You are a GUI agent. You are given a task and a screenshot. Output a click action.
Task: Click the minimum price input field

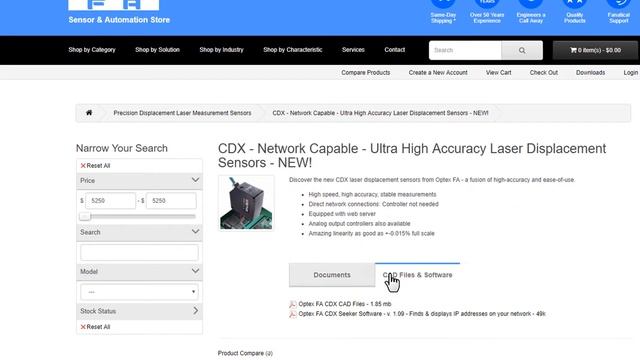110,201
